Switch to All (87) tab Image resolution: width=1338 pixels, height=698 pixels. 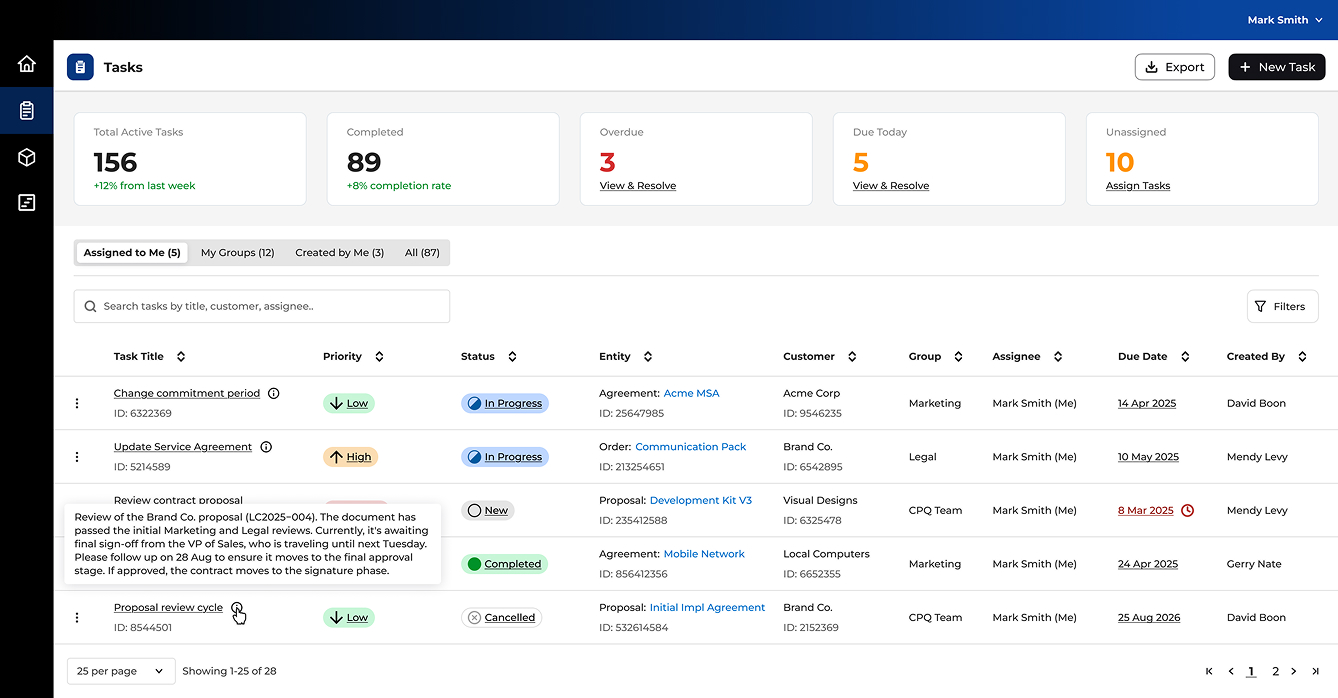point(422,253)
